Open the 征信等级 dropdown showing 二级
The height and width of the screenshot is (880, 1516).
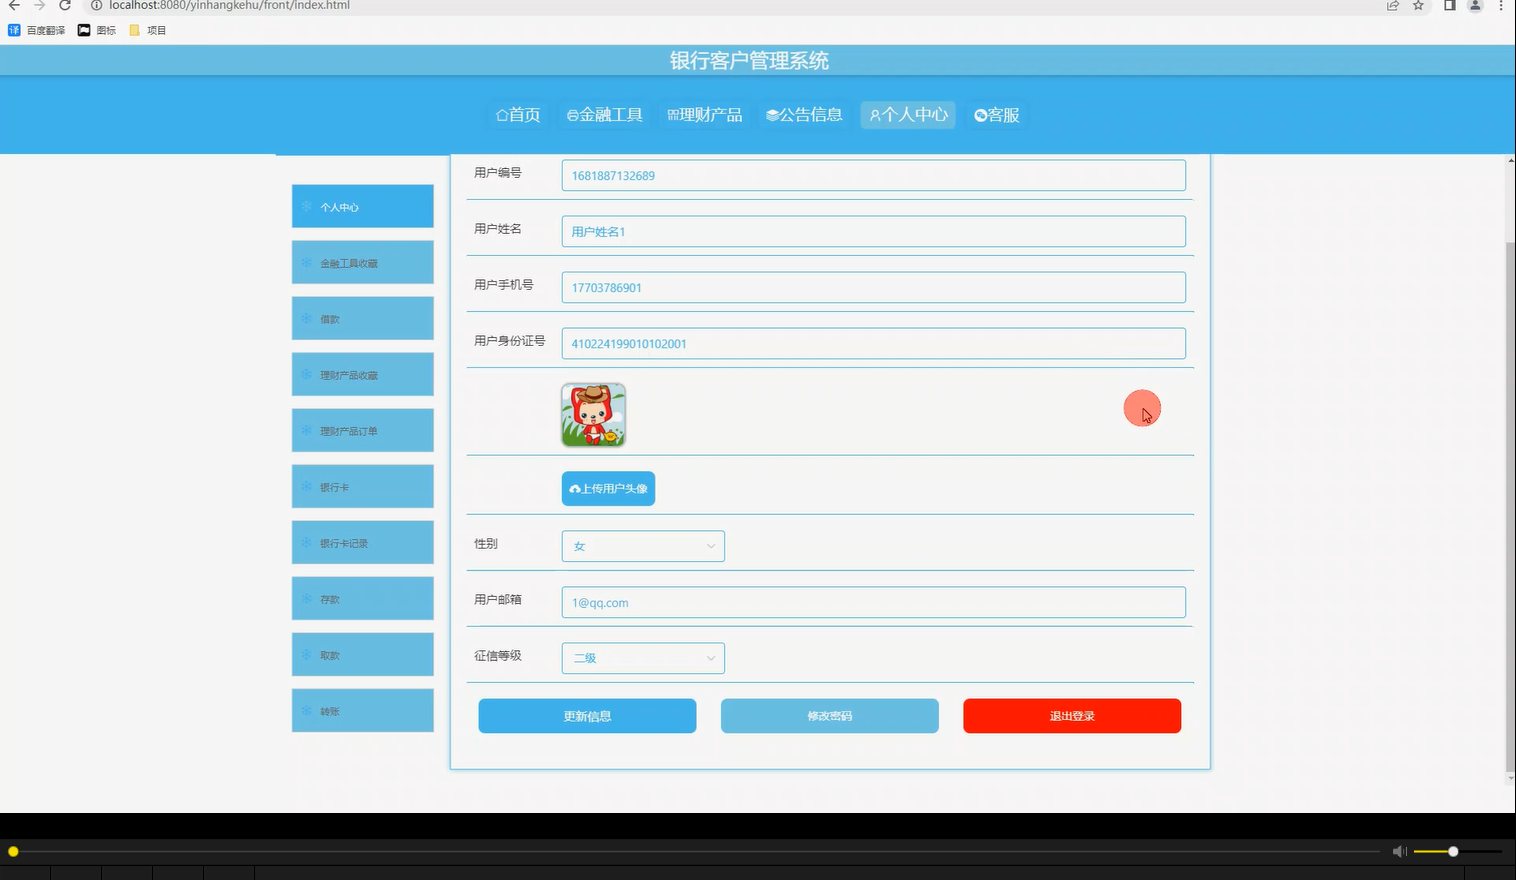643,658
